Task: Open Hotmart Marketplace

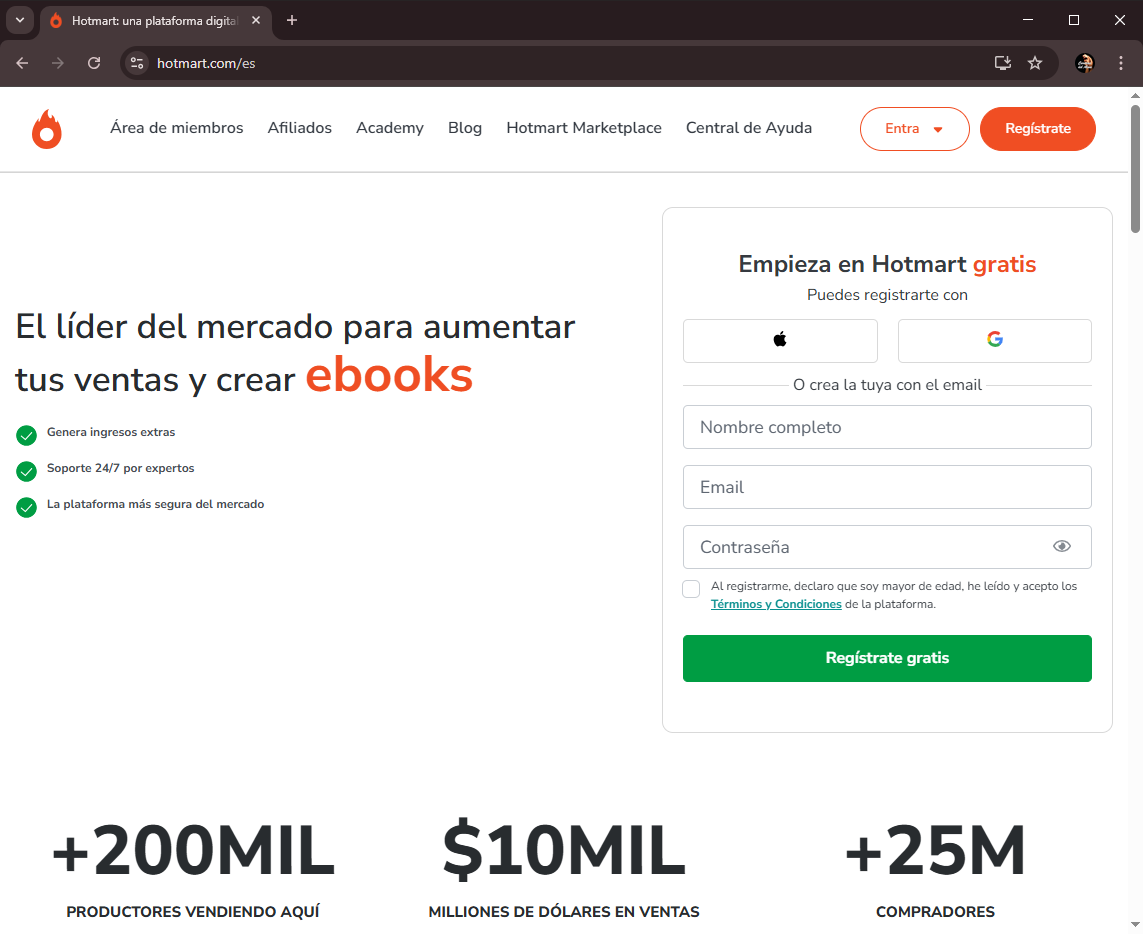Action: pos(584,128)
